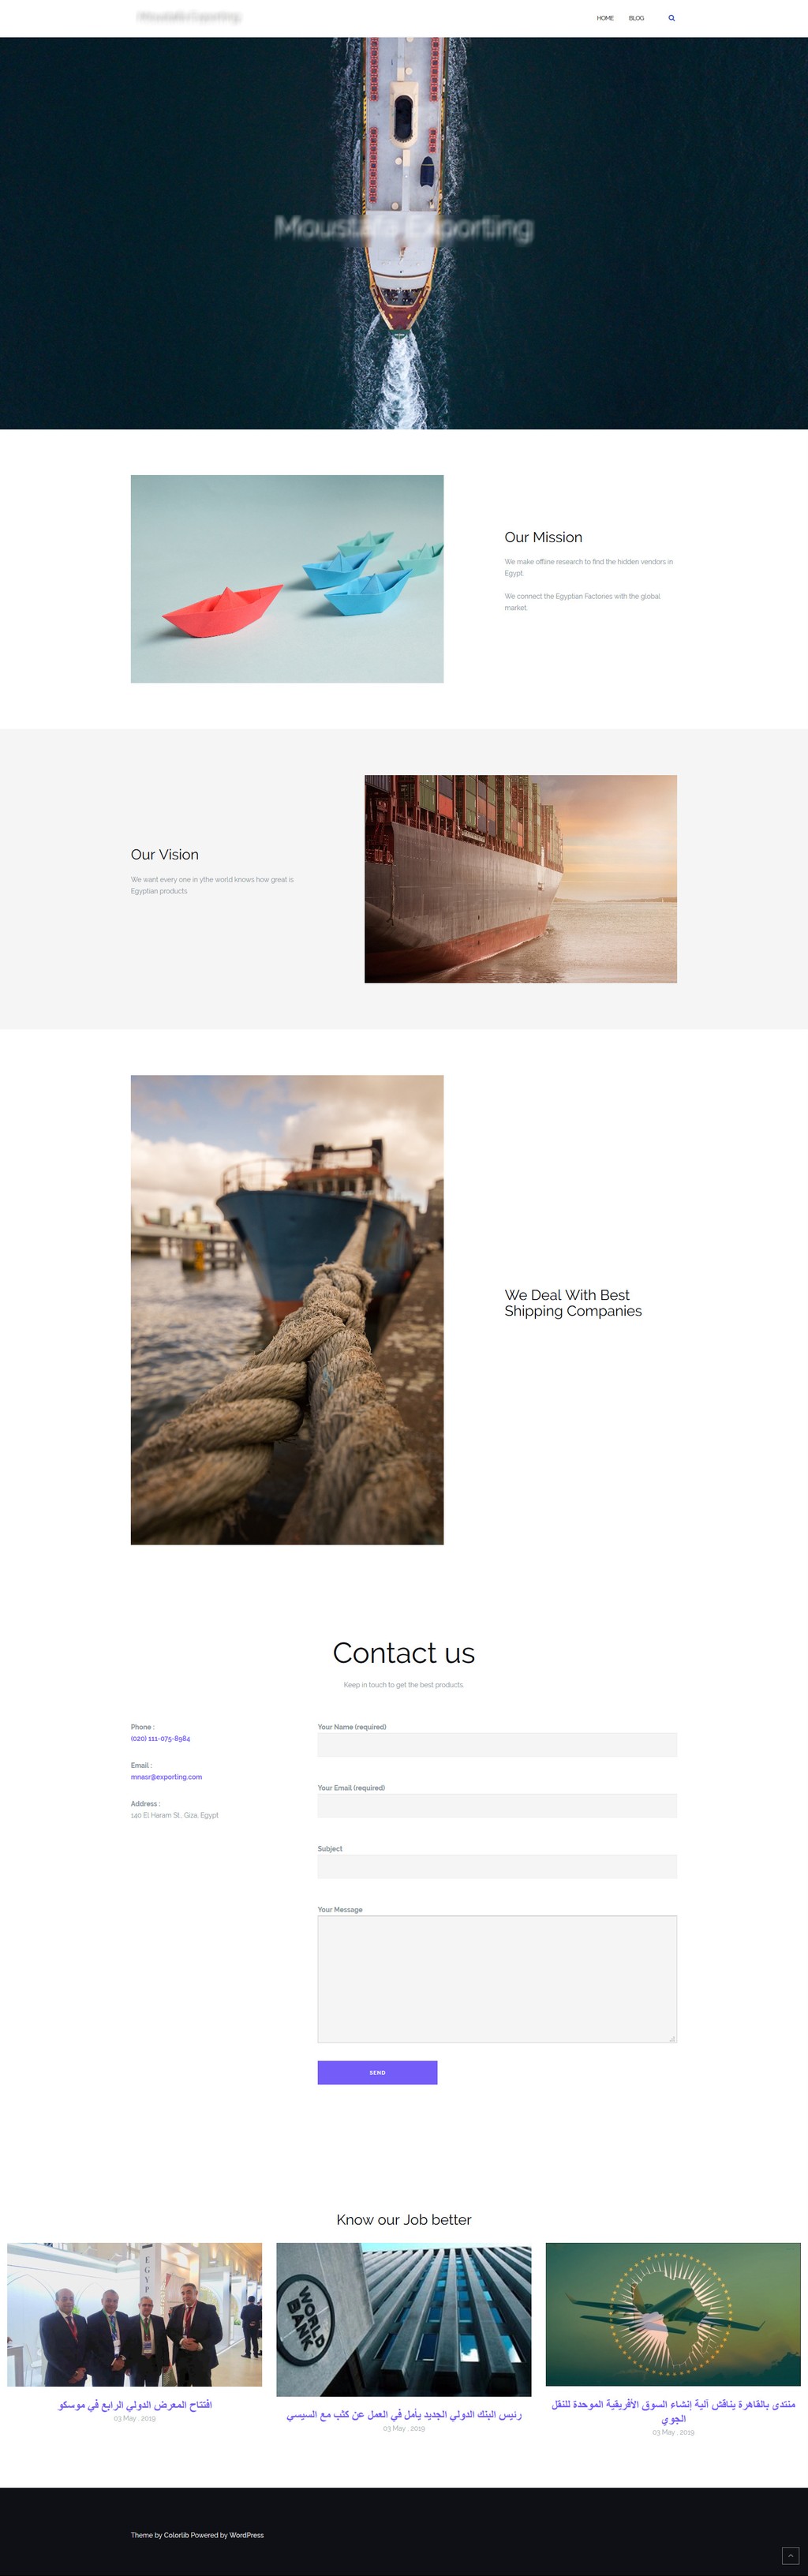Click the back-to-top arrow icon
The image size is (808, 2576).
790,2555
